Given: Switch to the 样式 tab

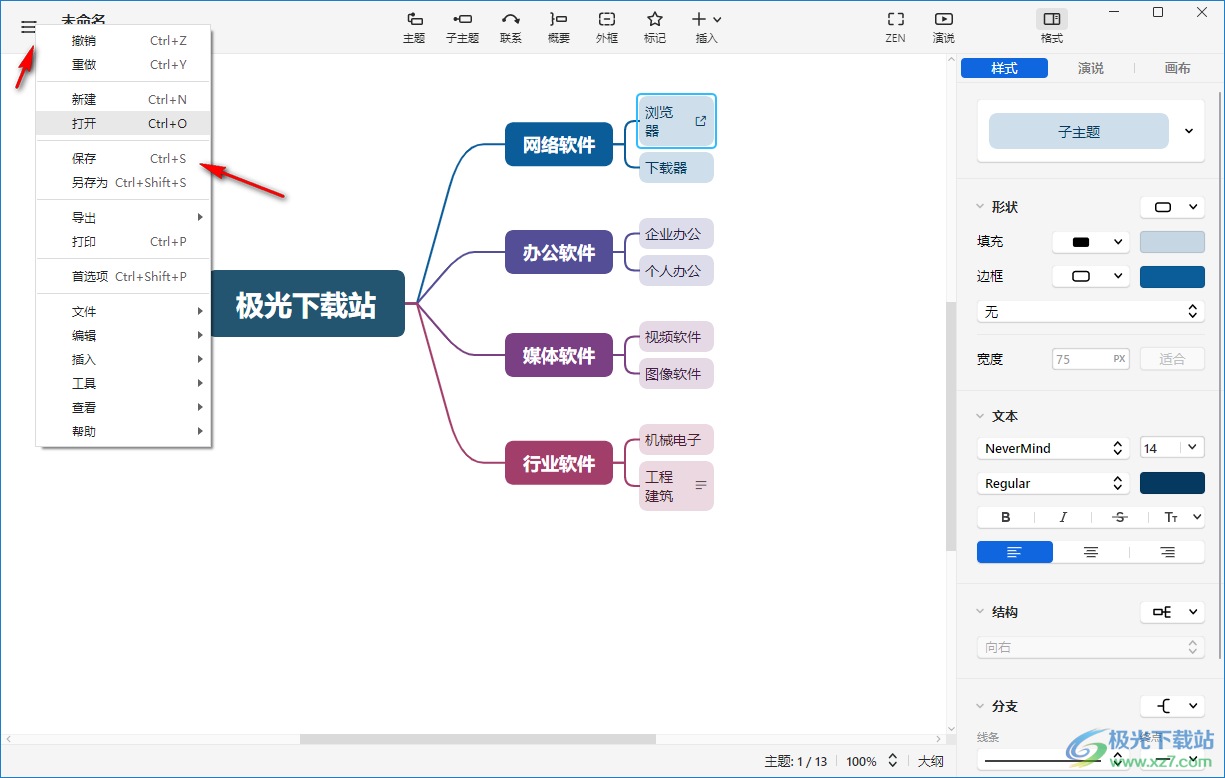Looking at the screenshot, I should point(1004,68).
